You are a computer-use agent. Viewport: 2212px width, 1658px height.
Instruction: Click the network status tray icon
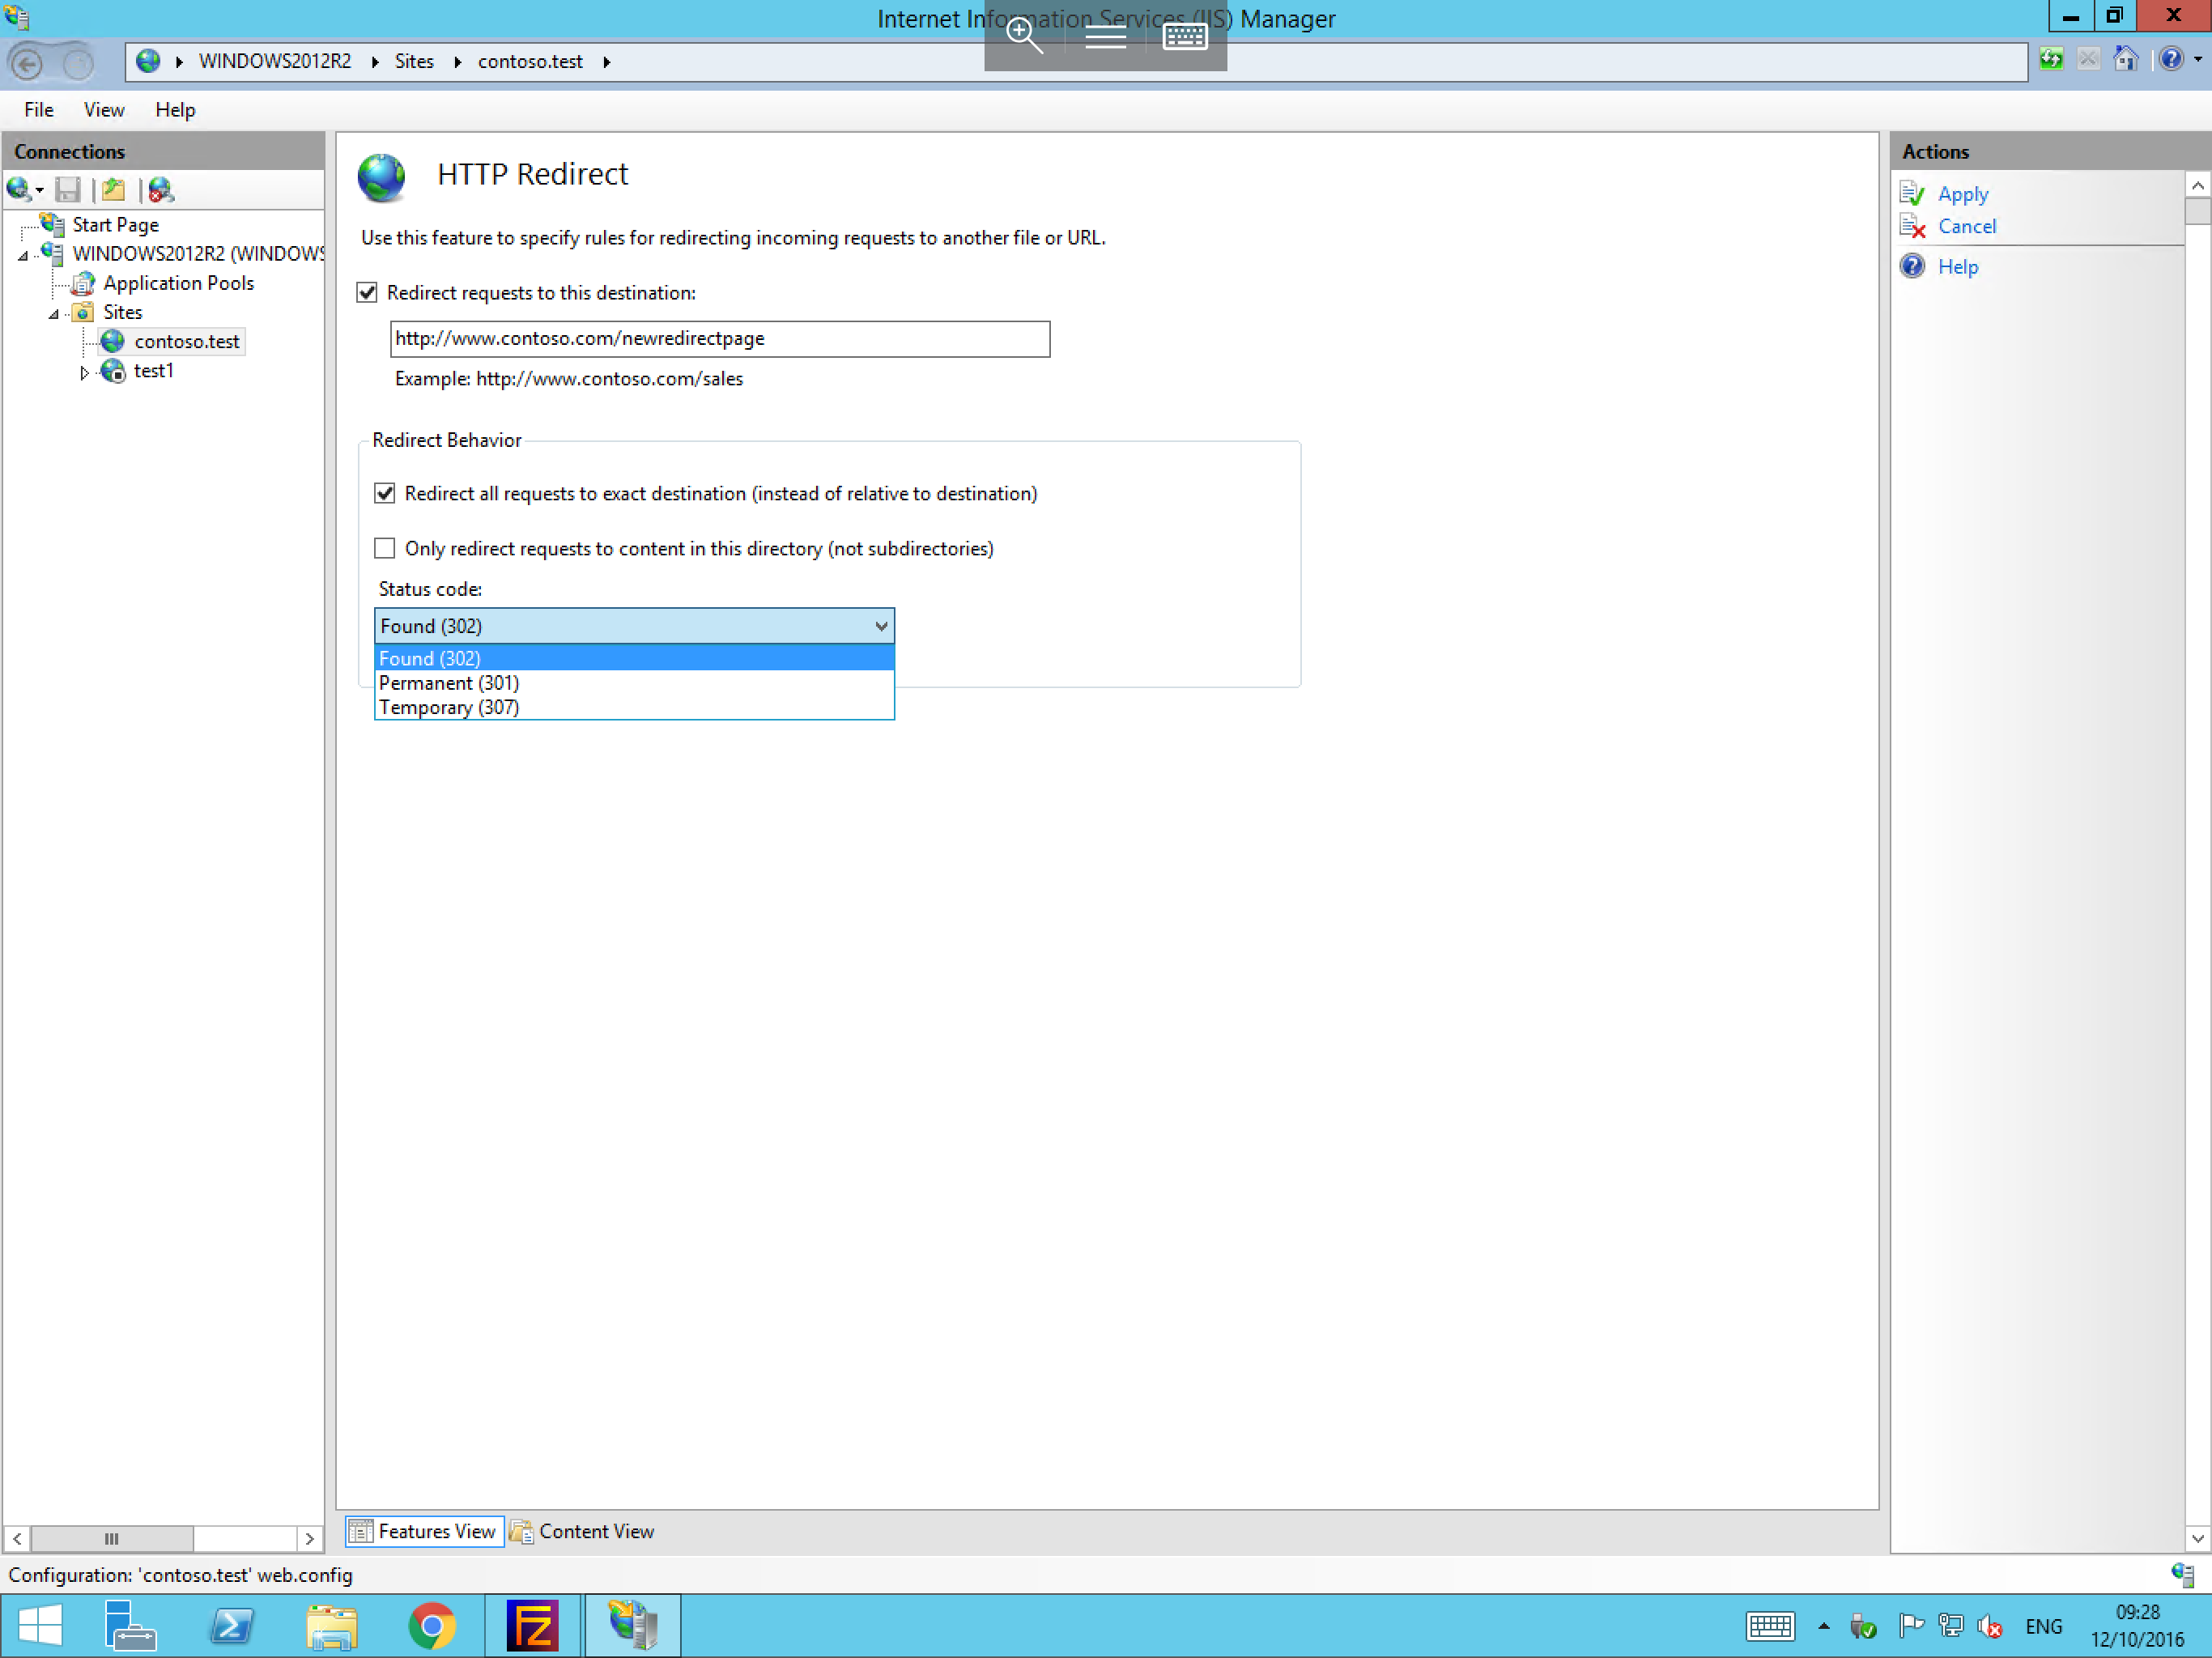tap(1951, 1626)
